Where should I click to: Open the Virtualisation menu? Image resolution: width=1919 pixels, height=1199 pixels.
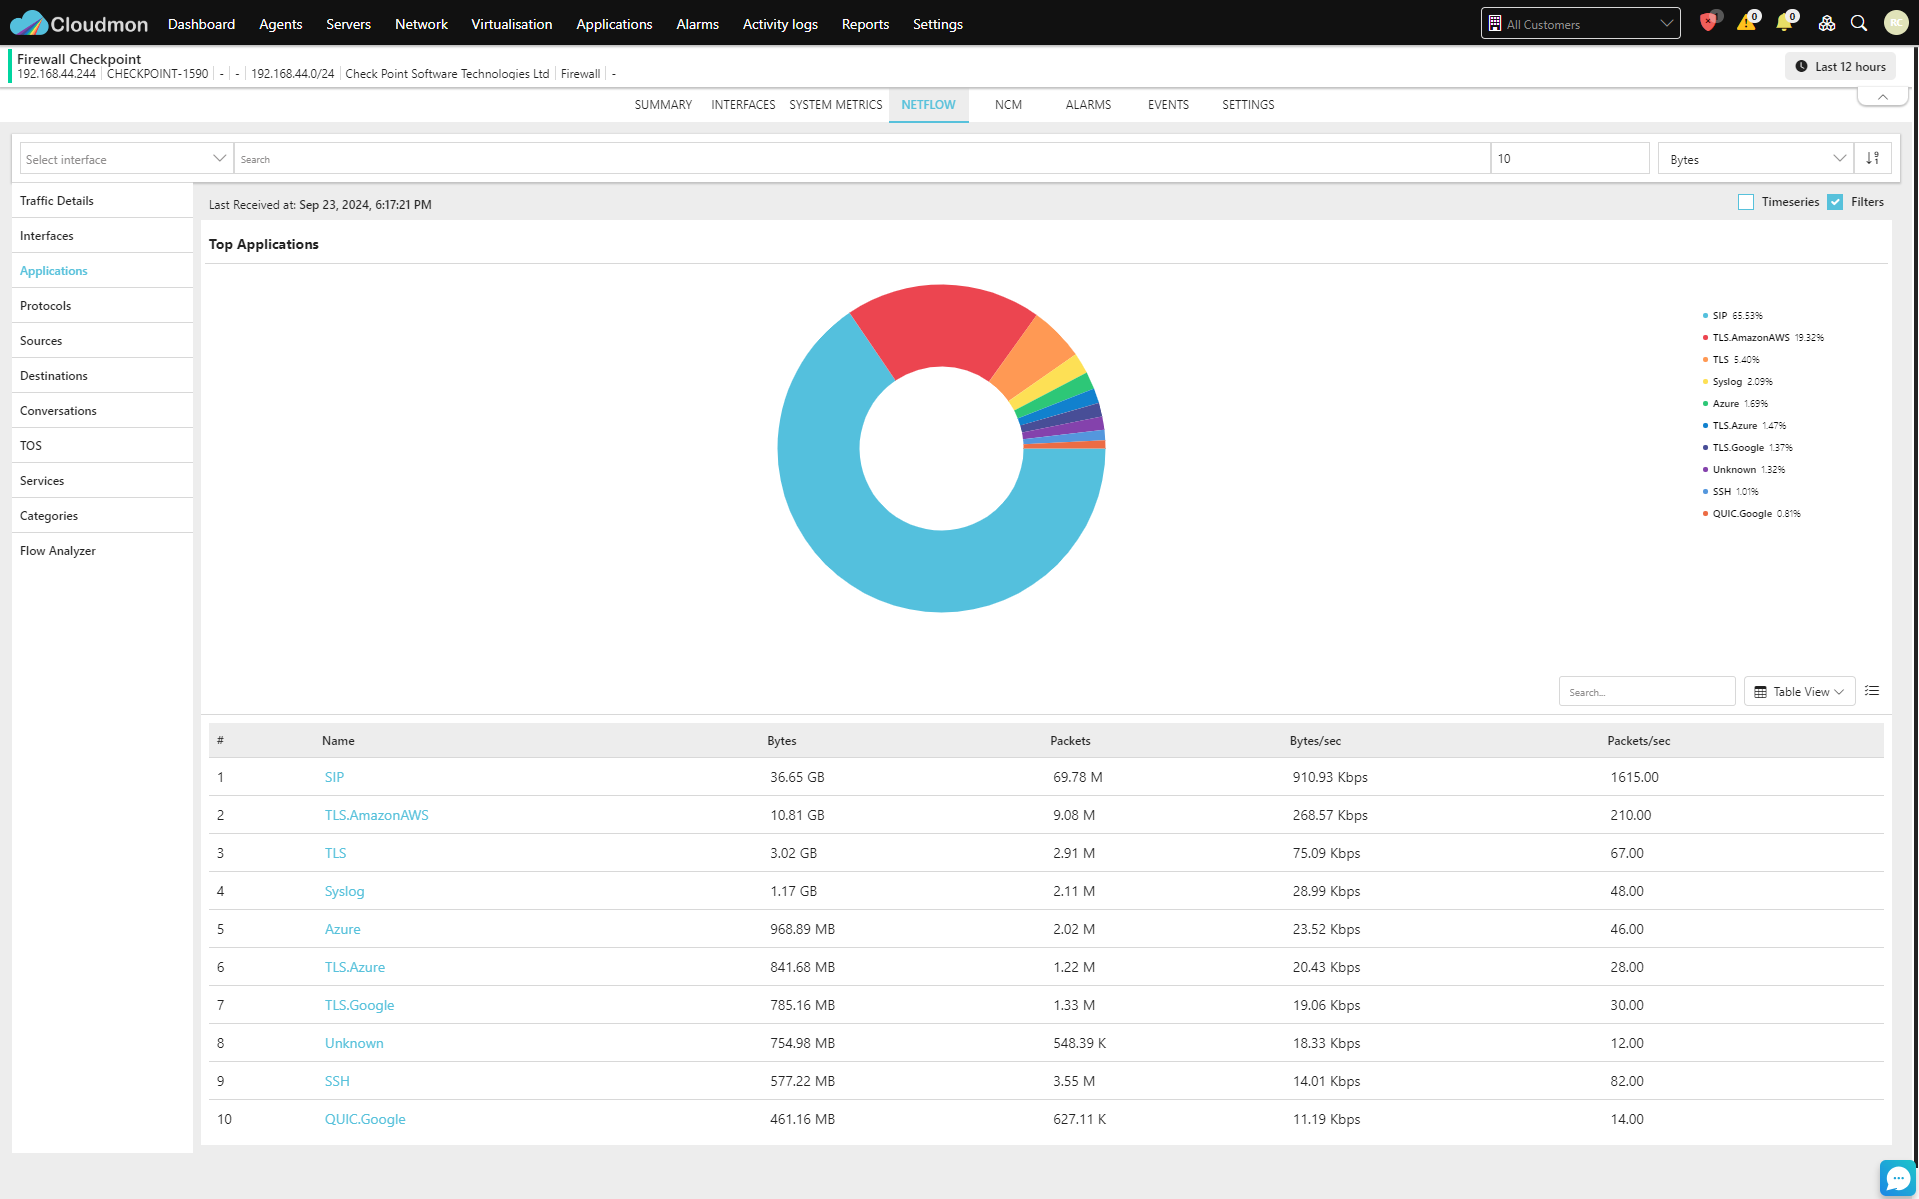(511, 24)
